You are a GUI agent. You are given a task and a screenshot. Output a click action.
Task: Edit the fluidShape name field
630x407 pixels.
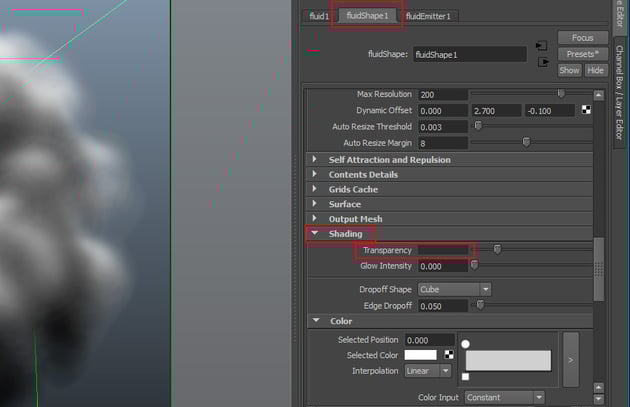click(x=470, y=54)
